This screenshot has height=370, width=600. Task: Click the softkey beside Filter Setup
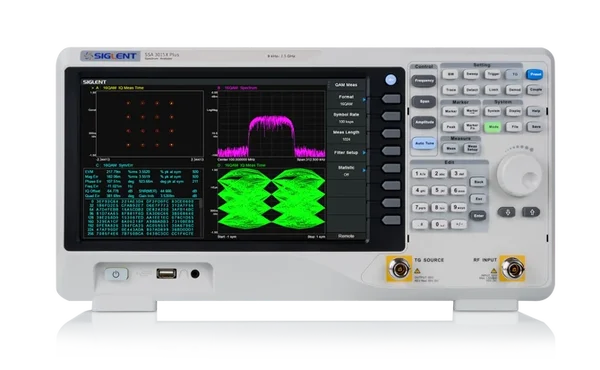(391, 151)
